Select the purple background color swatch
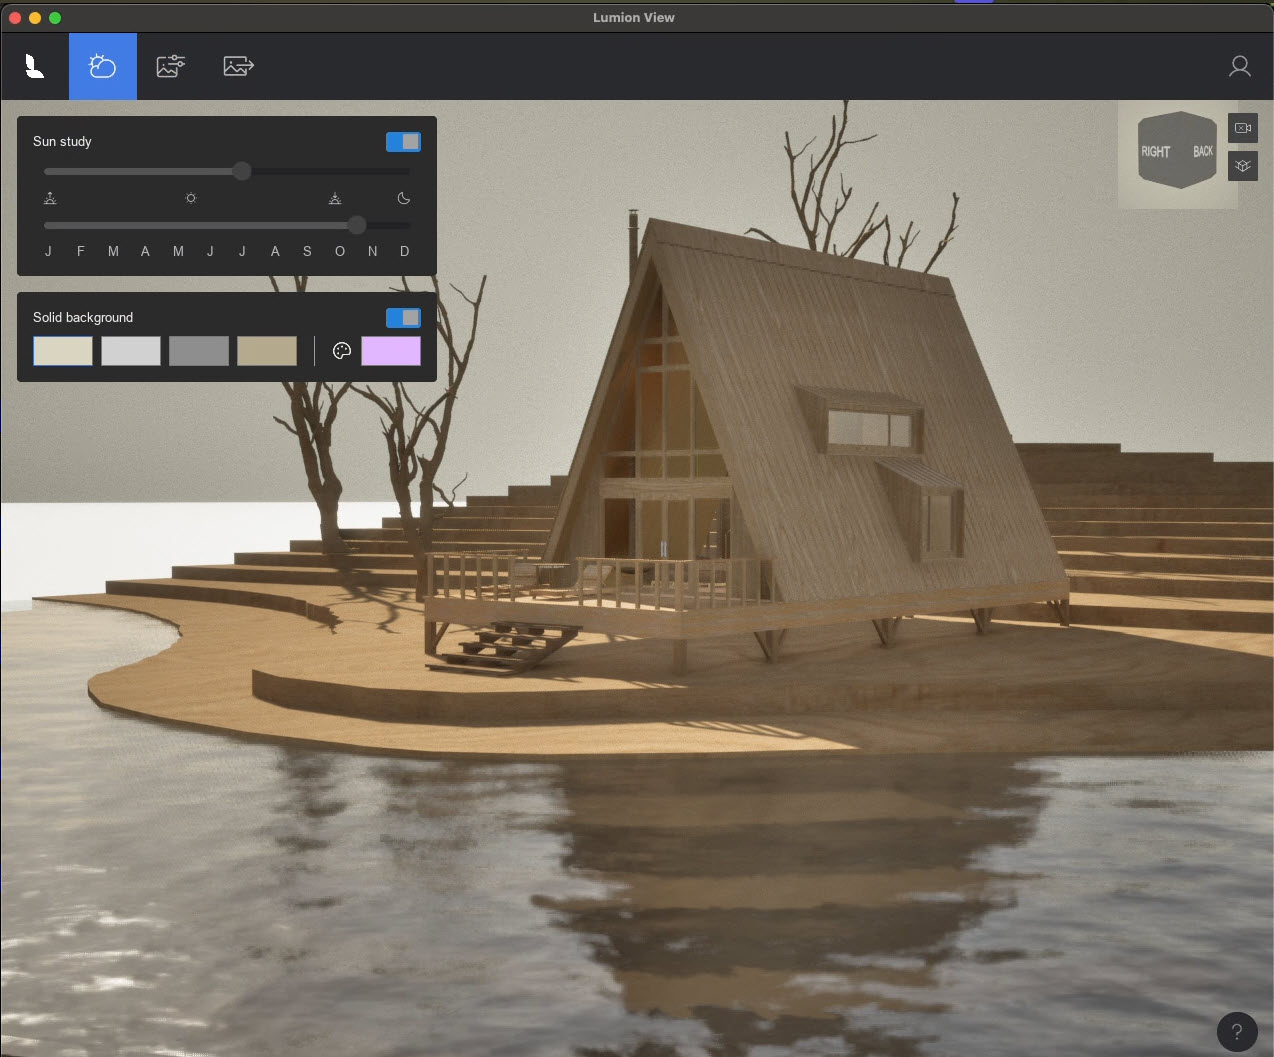The height and width of the screenshot is (1057, 1274). 391,350
